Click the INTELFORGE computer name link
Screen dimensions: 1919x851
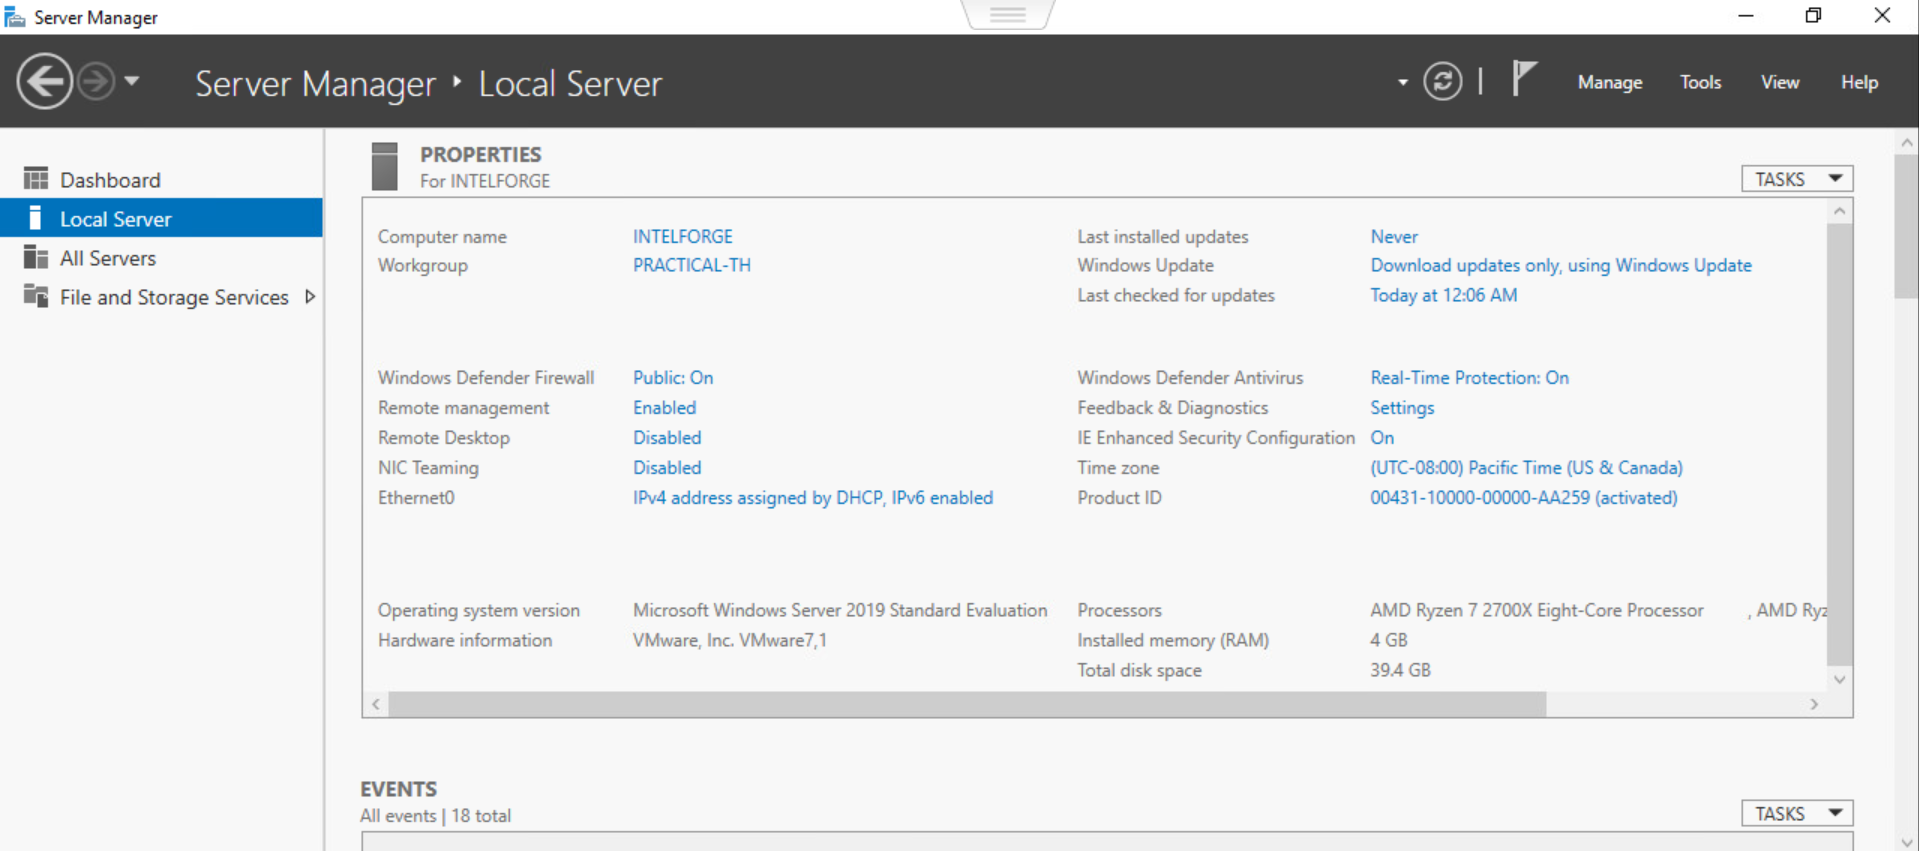click(x=682, y=237)
